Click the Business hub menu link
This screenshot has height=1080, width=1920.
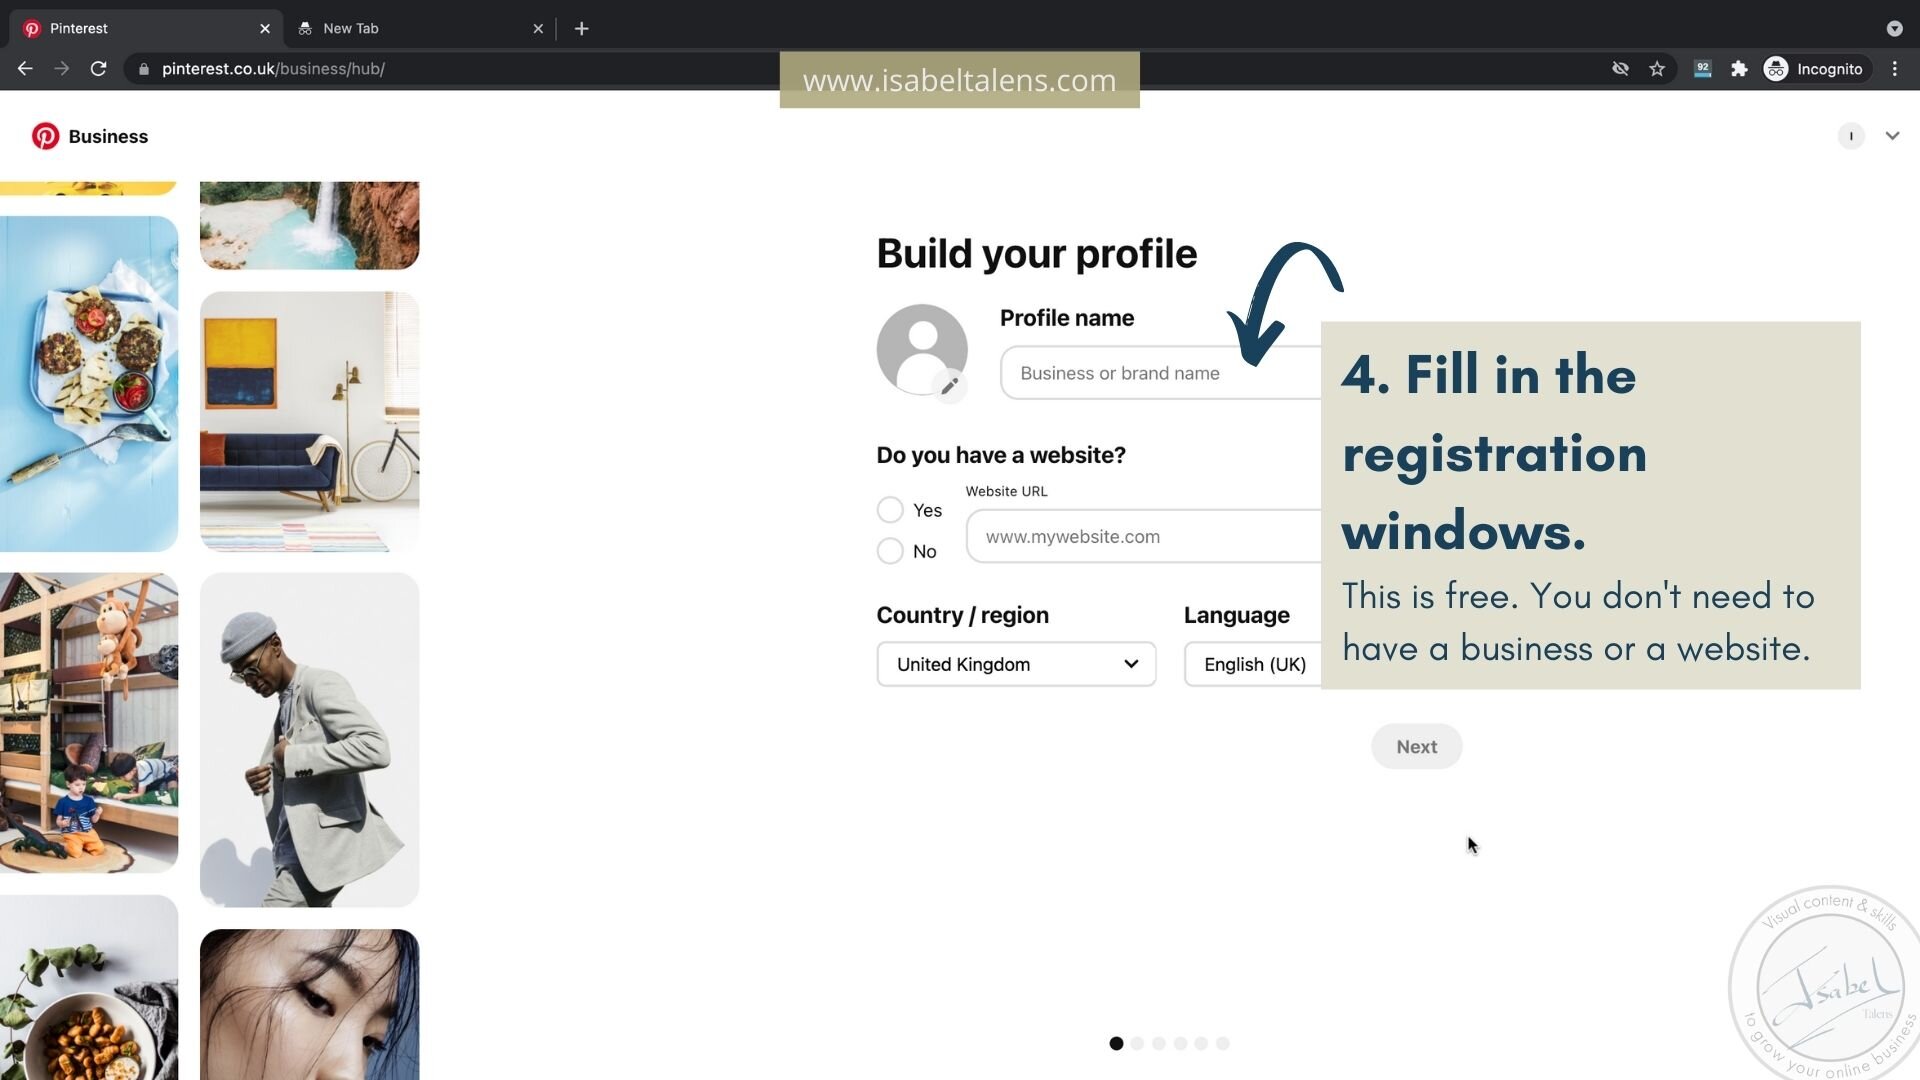[107, 136]
